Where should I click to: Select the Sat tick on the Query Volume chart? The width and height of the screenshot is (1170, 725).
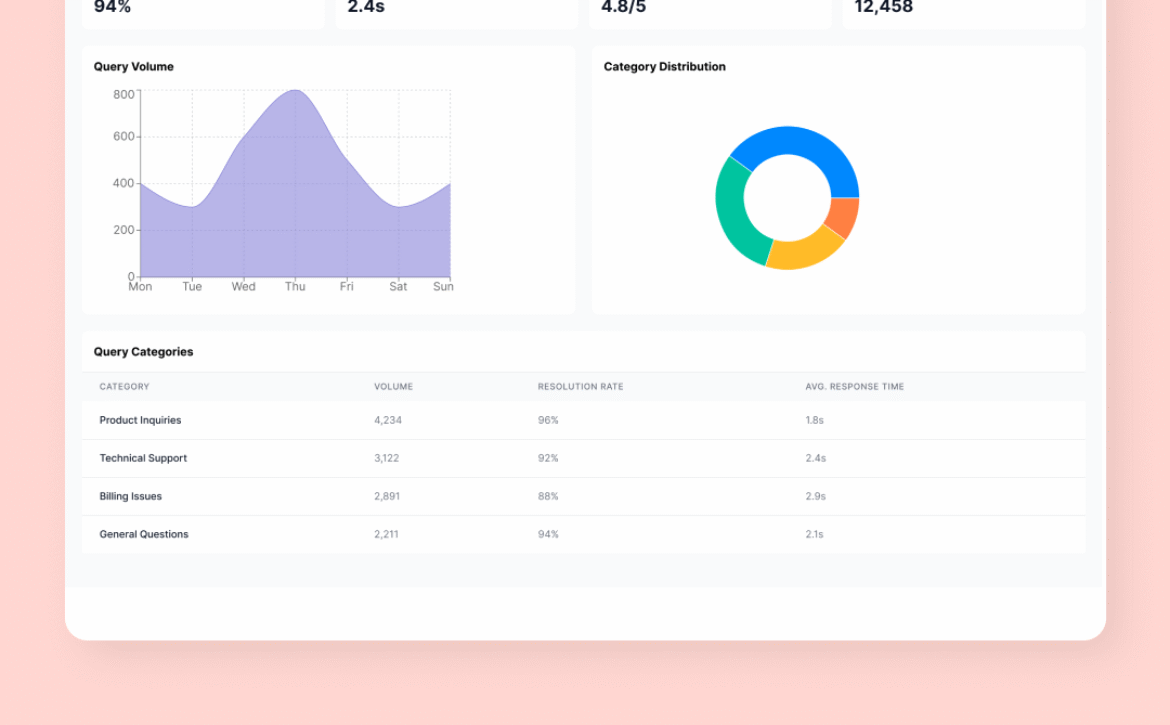pos(398,287)
